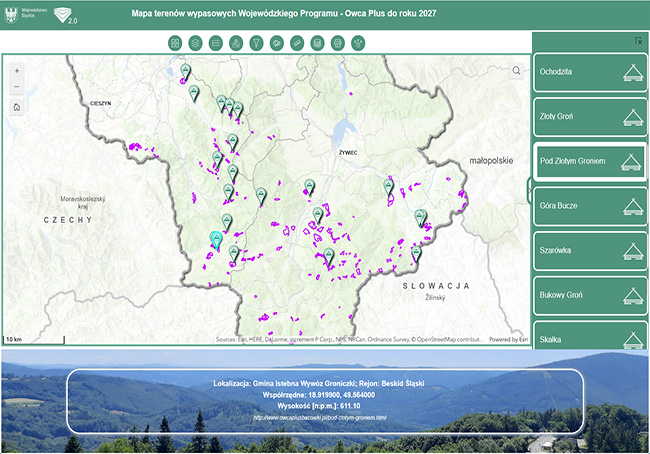Viewport: 650px width, 454px height.
Task: Click the SŁOWACJA country label
Action: [436, 286]
